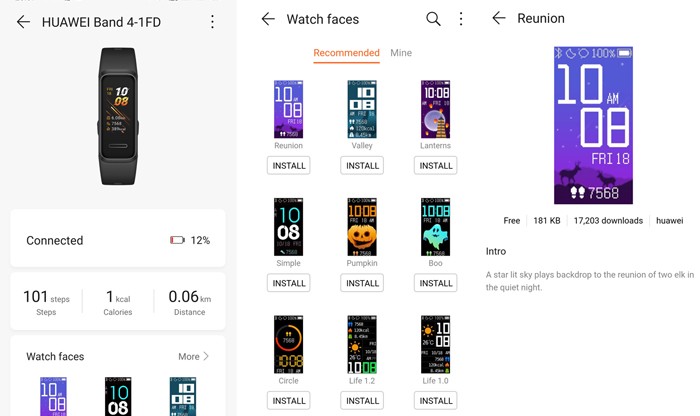Tap the battery icon showing 12%
This screenshot has height=416, width=700.
point(177,240)
